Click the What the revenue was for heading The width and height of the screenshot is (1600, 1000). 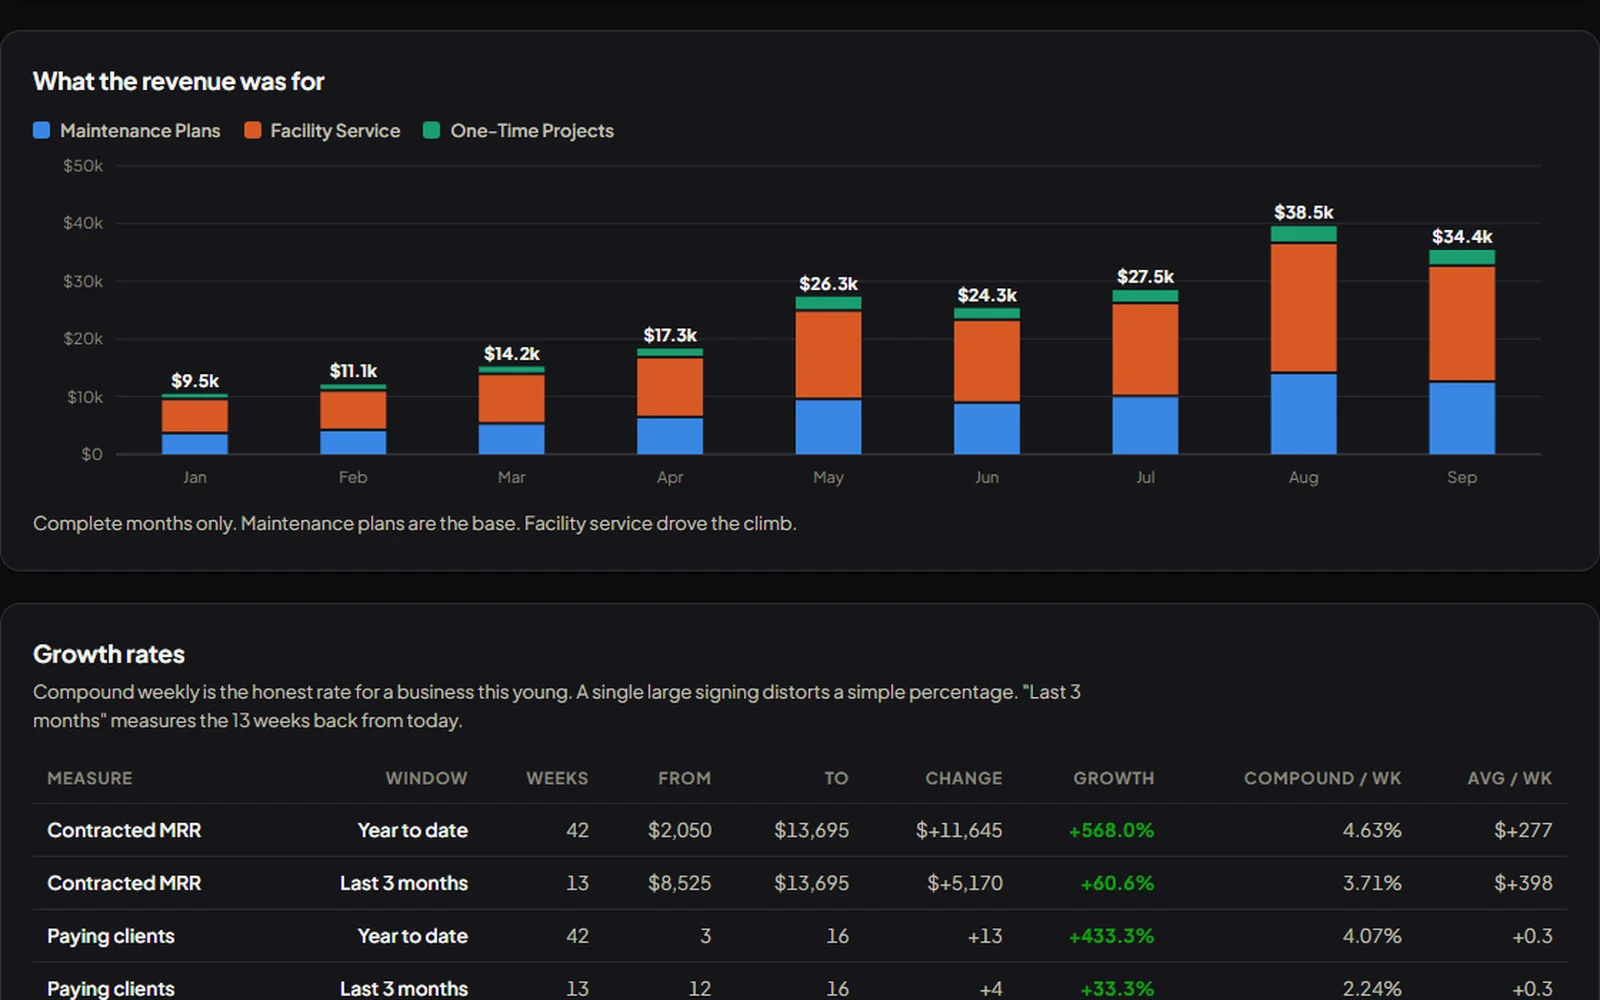178,81
